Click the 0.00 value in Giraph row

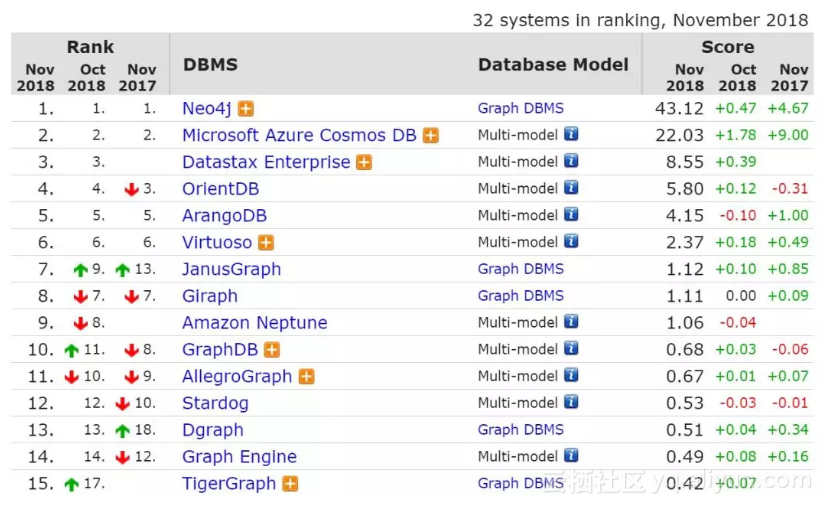(x=741, y=296)
